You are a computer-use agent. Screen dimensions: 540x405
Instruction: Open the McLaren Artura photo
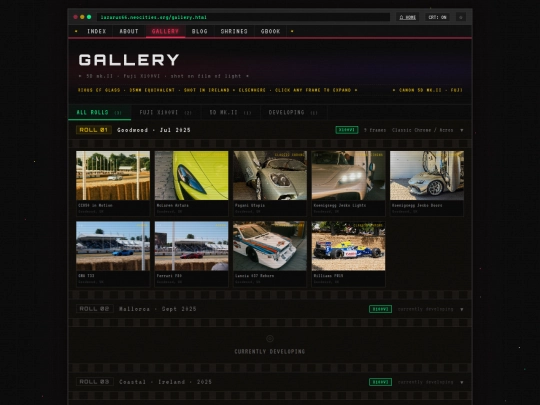click(191, 175)
